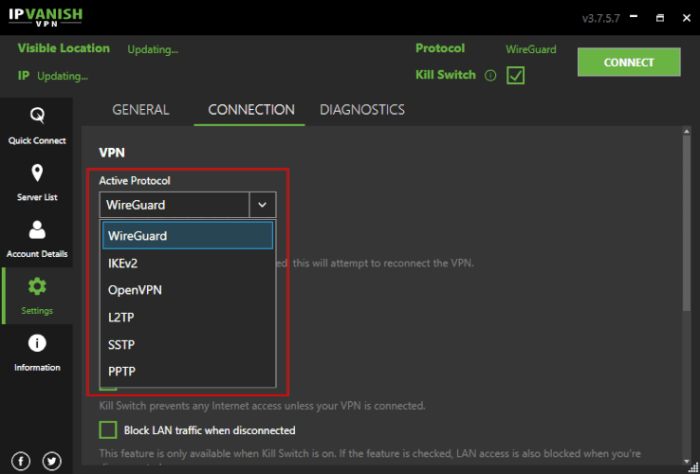
Task: Enable Block LAN traffic when disconnected
Action: pyautogui.click(x=108, y=430)
